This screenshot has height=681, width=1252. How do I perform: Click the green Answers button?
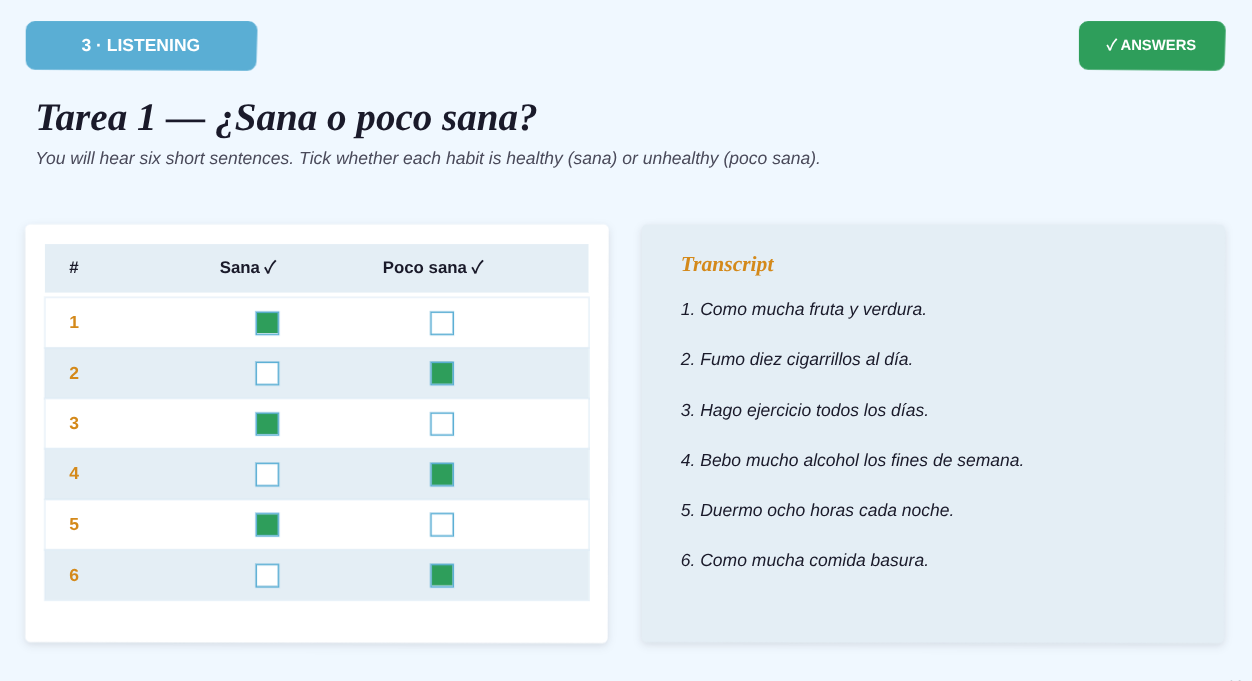pos(1152,45)
